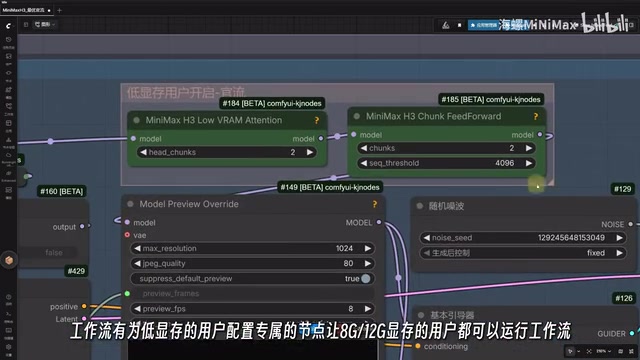The image size is (640, 360).
Task: Decrease chunks value with left arrow
Action: (364, 148)
